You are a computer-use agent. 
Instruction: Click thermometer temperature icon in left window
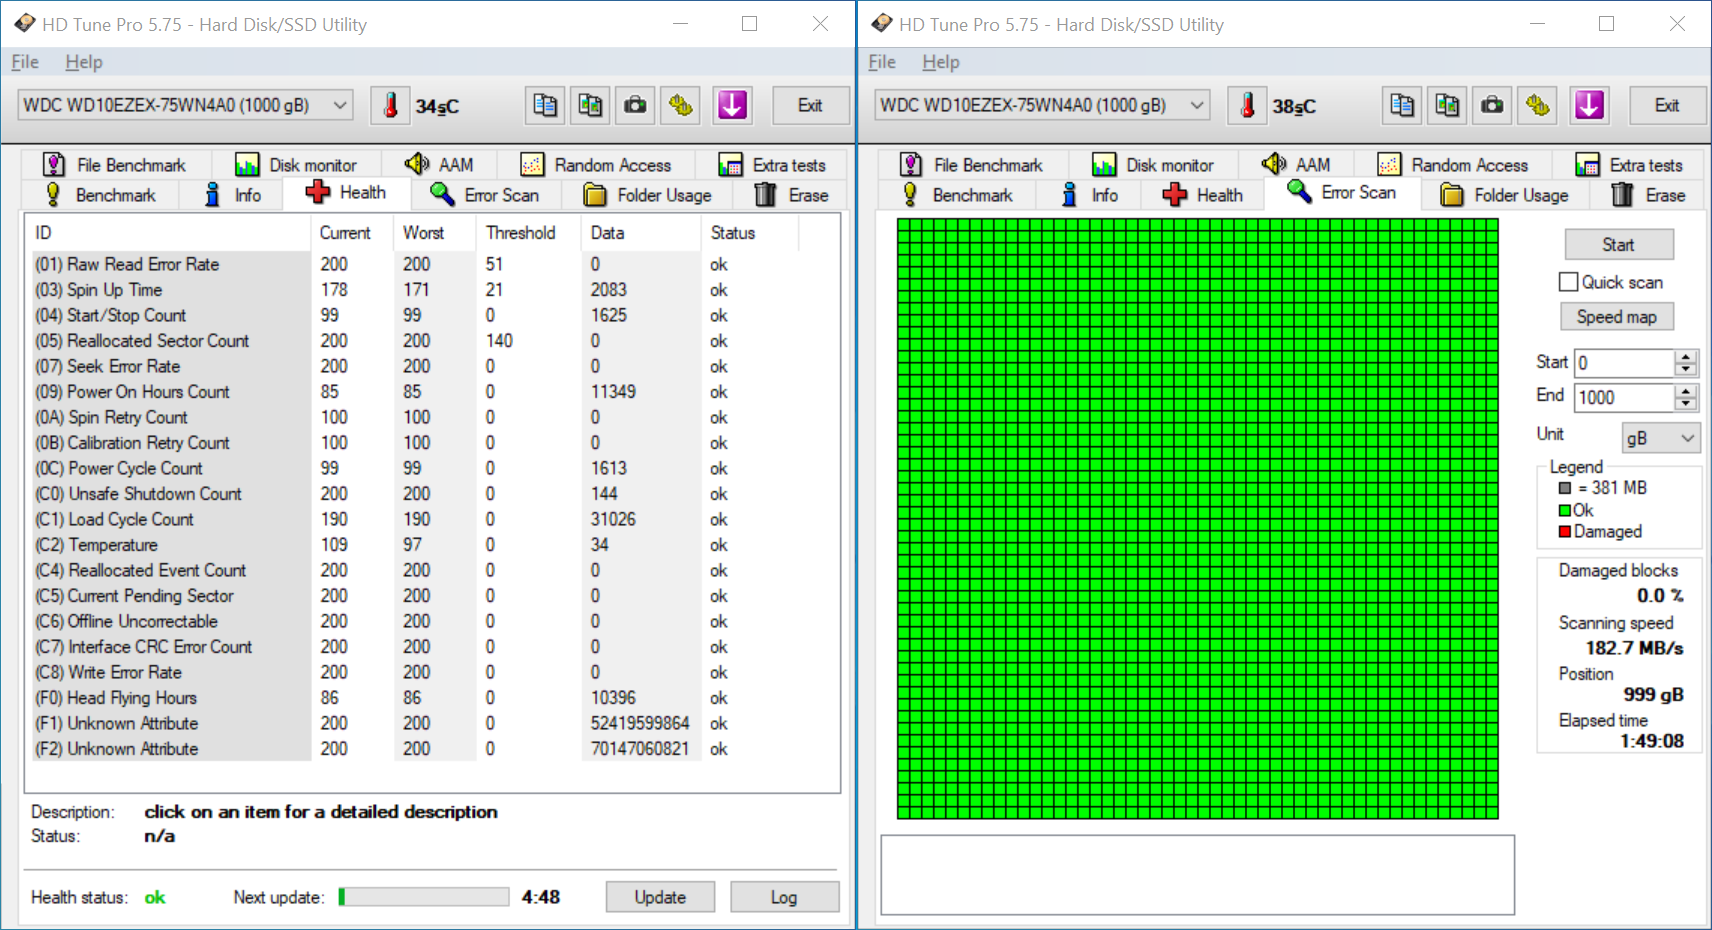(x=390, y=105)
